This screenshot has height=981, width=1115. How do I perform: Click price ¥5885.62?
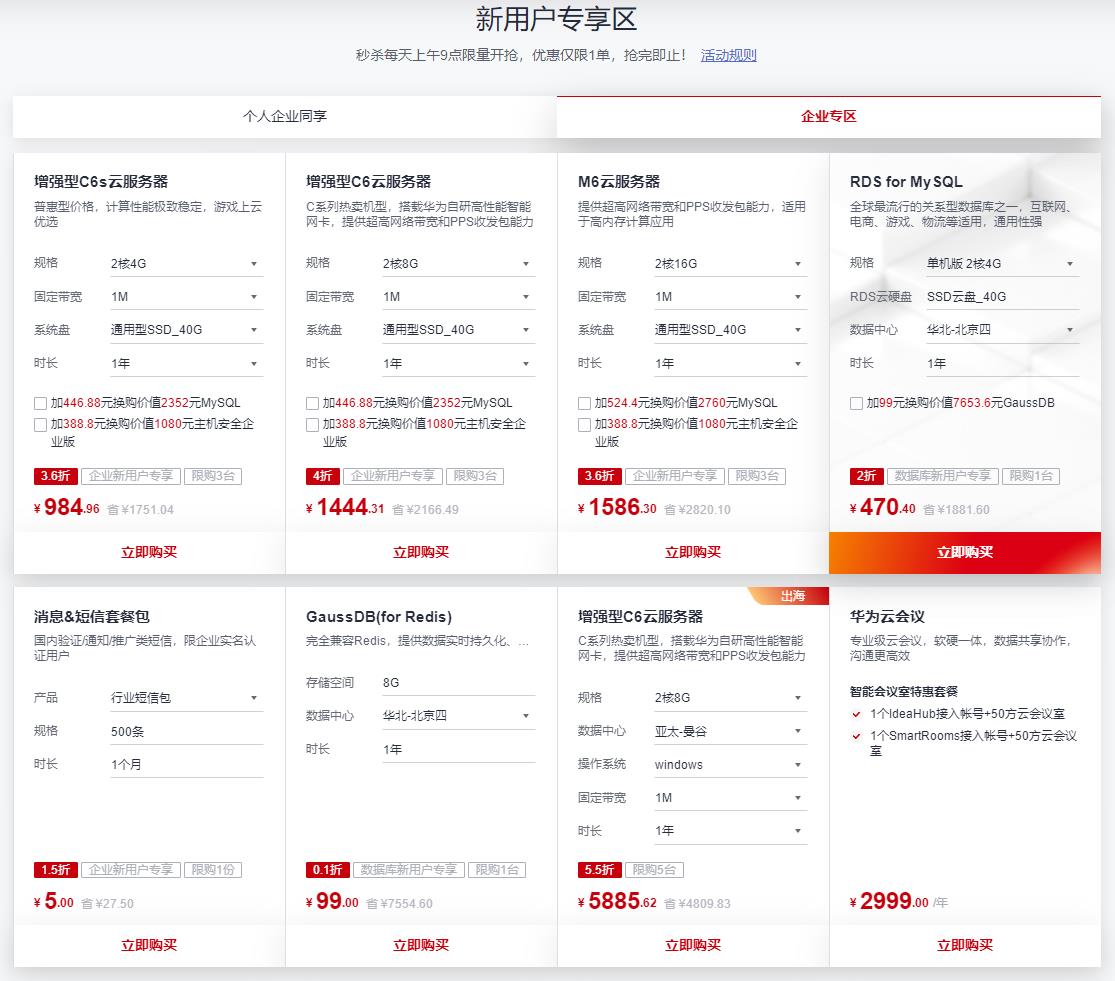click(617, 901)
